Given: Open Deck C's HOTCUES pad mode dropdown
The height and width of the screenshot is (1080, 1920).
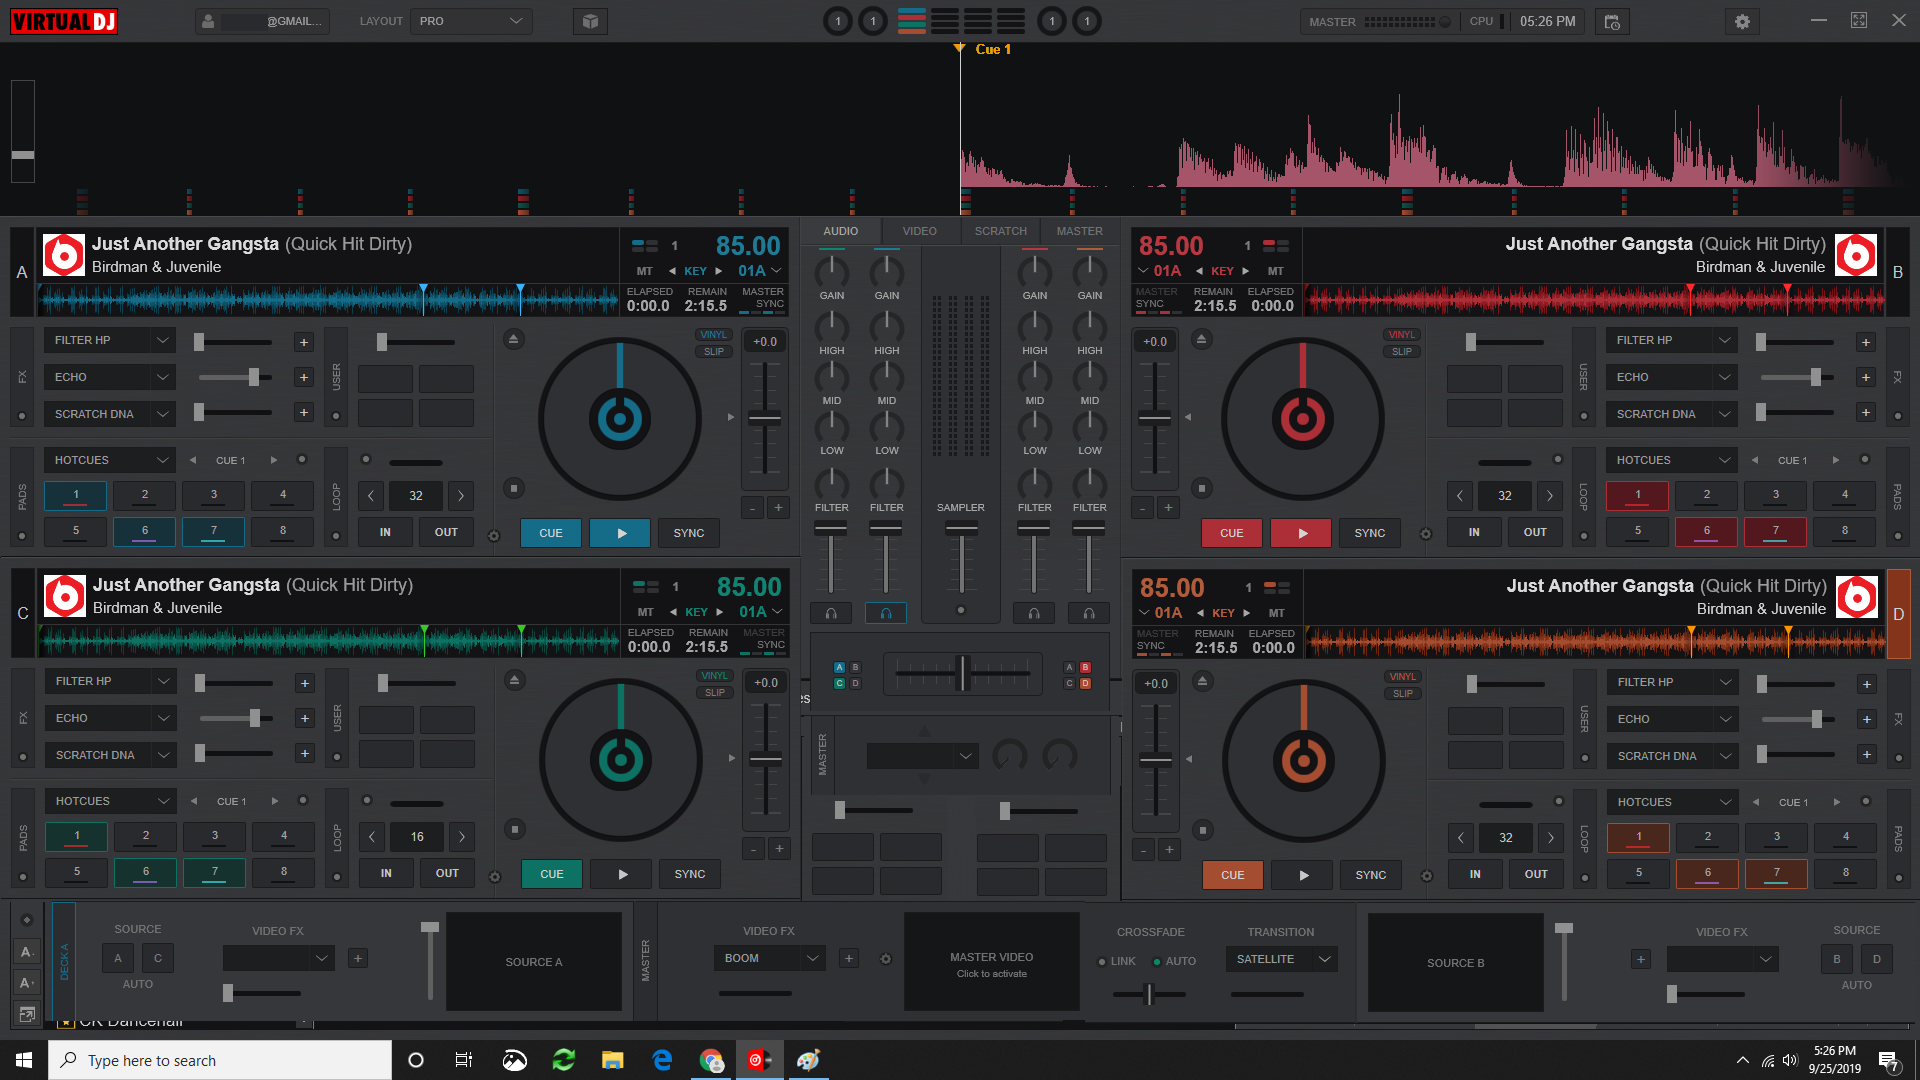Looking at the screenshot, I should 111,801.
